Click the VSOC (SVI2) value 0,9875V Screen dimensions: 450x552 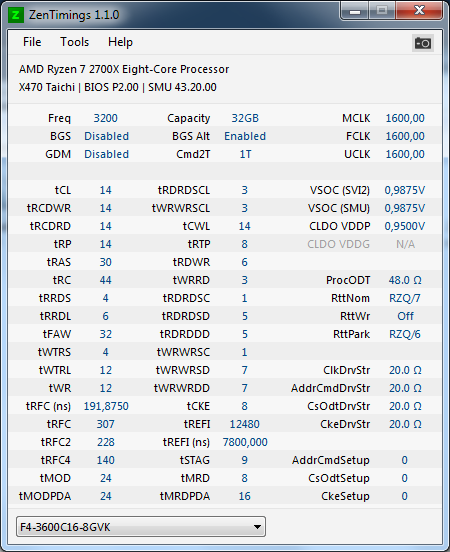(x=405, y=190)
